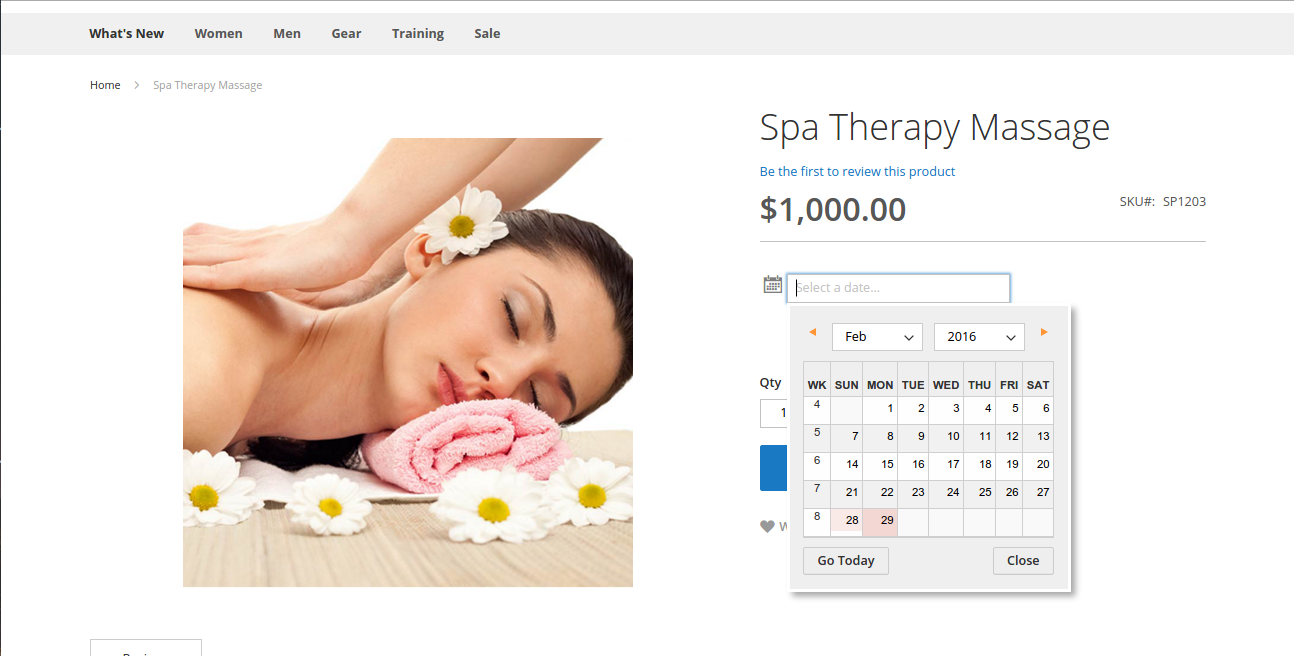Click the calendar icon beside date field

click(772, 285)
